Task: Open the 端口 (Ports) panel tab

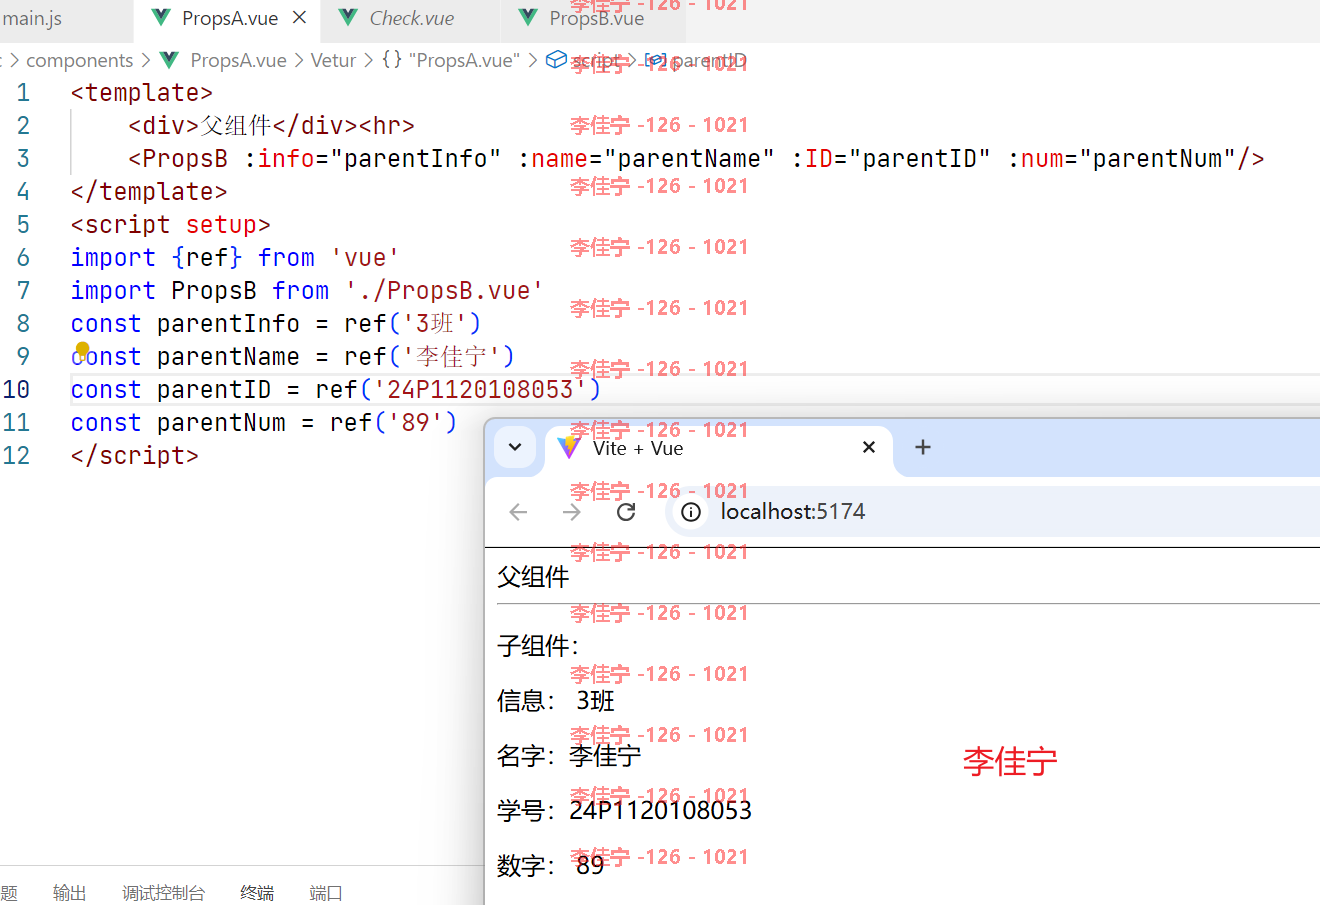Action: click(326, 893)
